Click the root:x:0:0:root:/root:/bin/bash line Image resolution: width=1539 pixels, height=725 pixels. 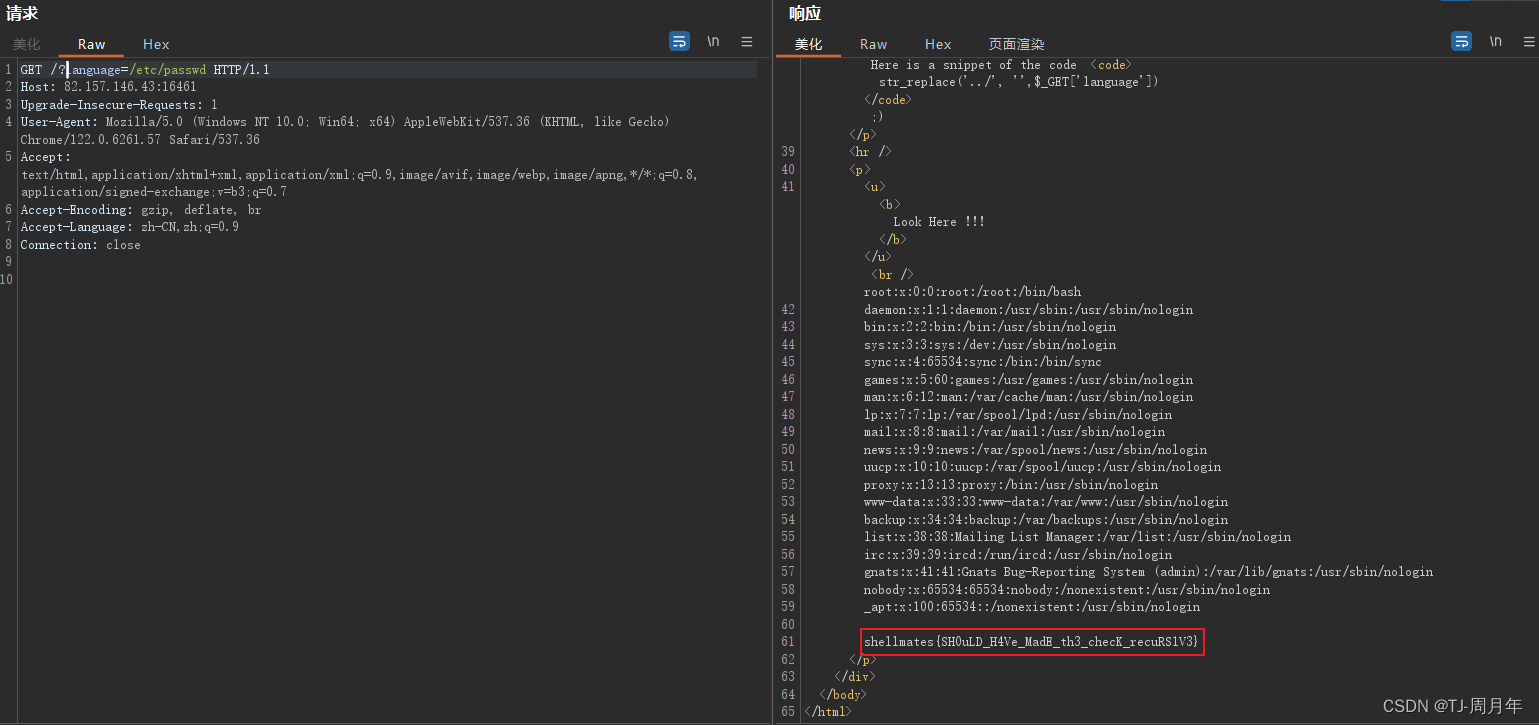tap(972, 292)
